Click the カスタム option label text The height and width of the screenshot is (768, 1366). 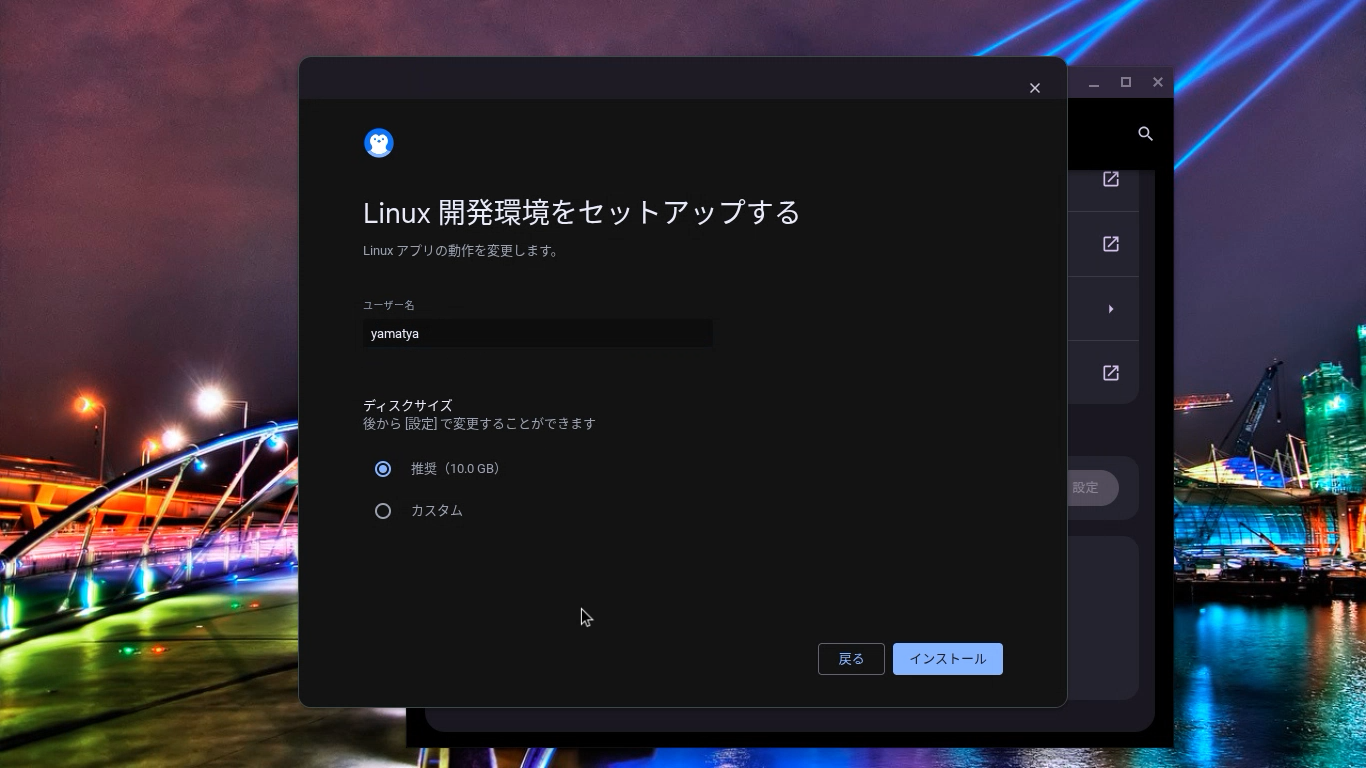coord(436,510)
